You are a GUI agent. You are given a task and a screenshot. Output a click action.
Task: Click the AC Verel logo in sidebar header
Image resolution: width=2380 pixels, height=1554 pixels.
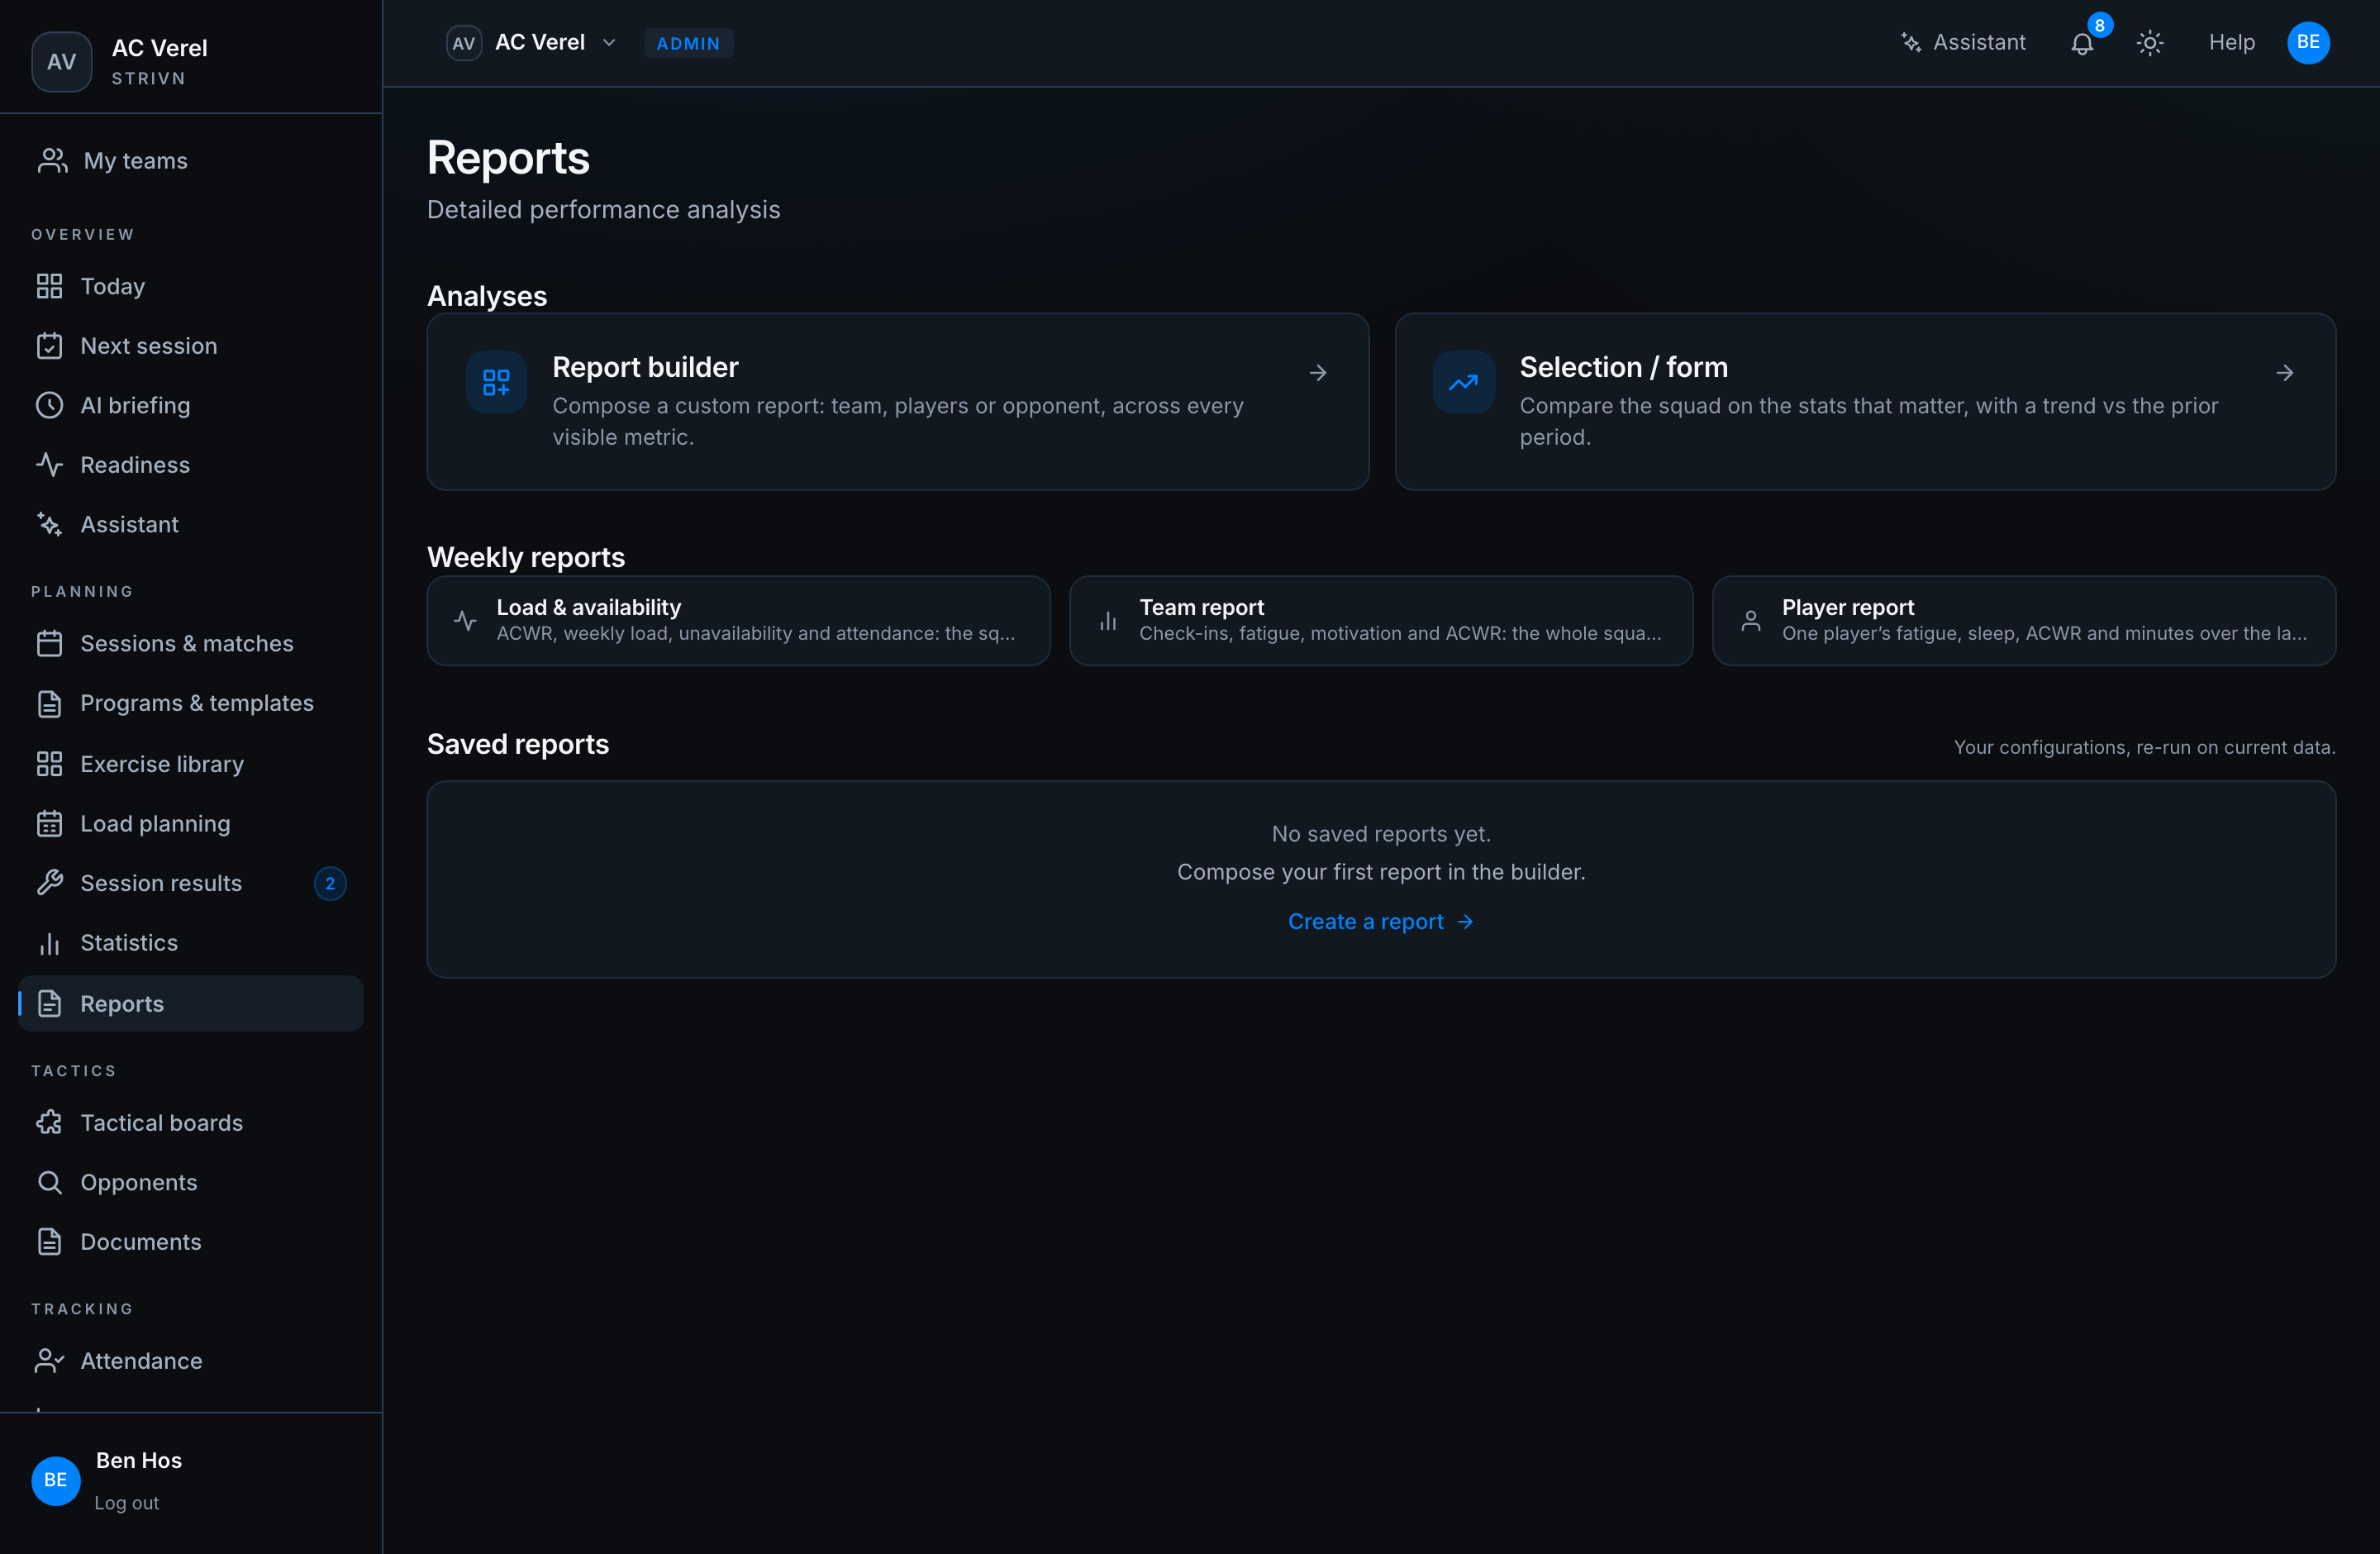(x=61, y=62)
